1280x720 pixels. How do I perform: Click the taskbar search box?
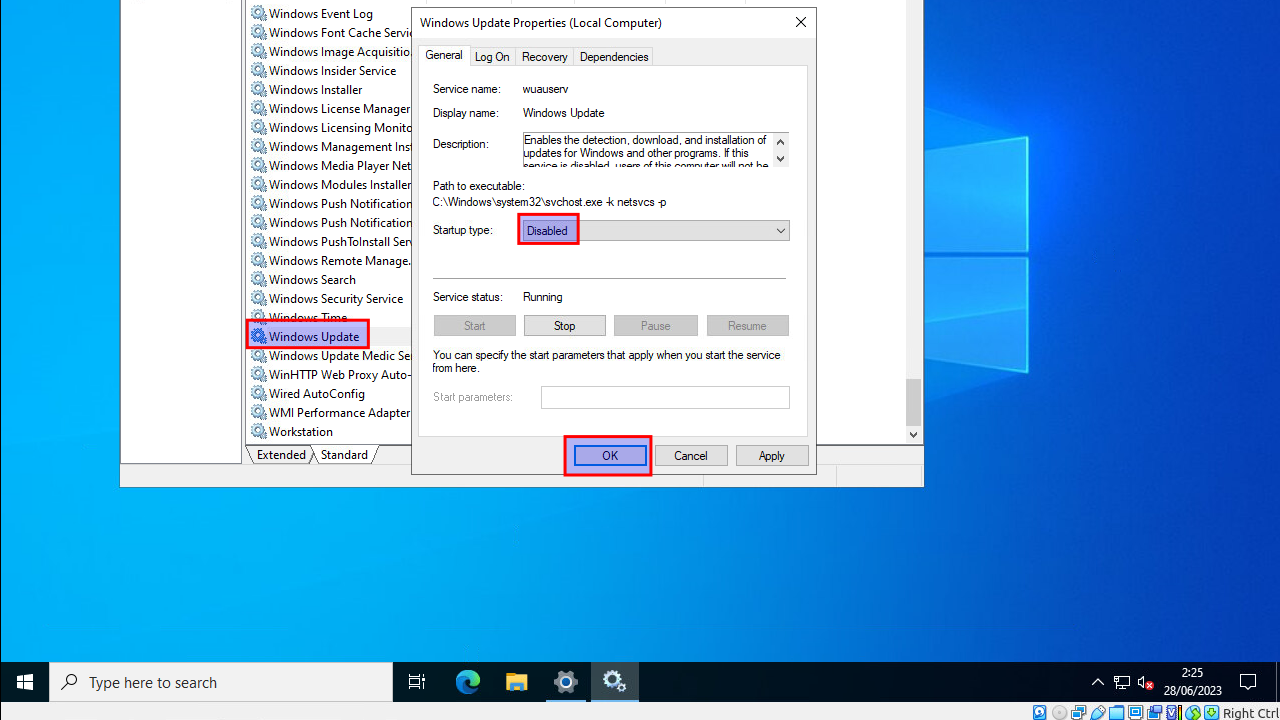(x=221, y=682)
